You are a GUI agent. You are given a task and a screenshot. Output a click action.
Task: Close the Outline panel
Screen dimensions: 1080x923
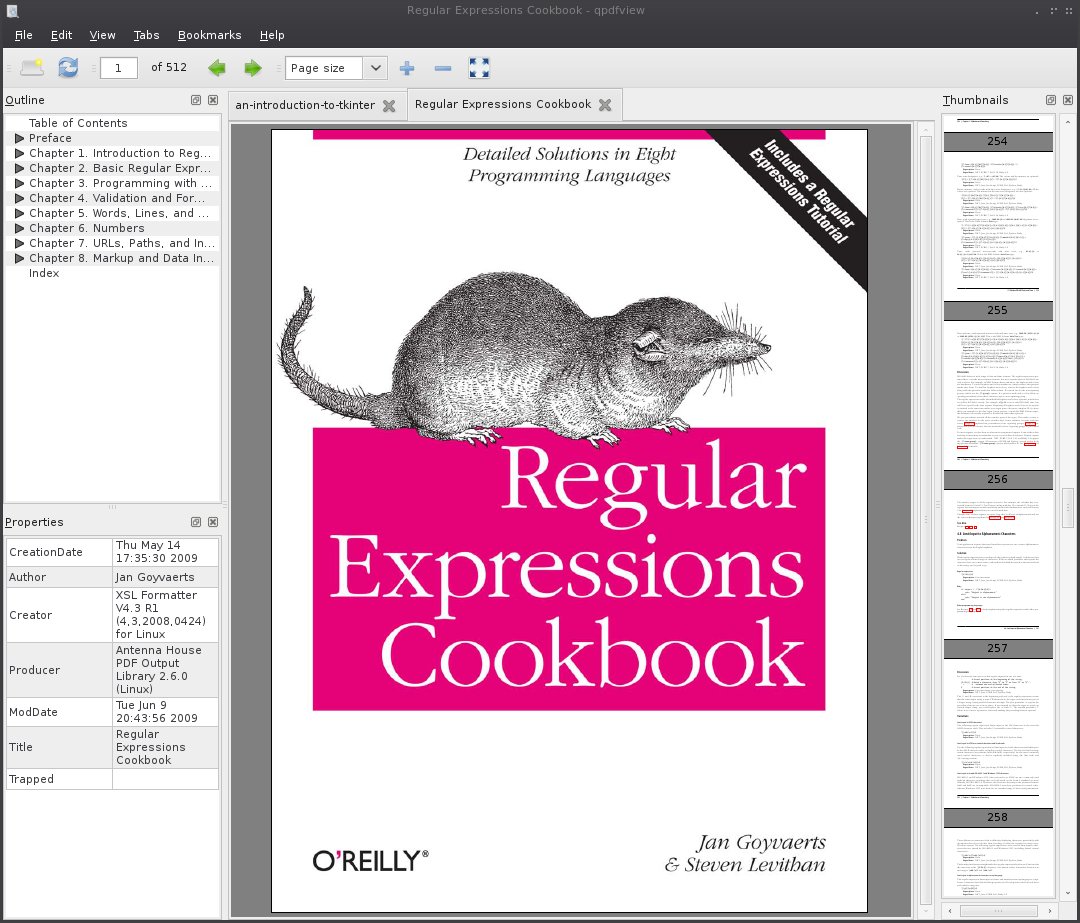(x=213, y=100)
